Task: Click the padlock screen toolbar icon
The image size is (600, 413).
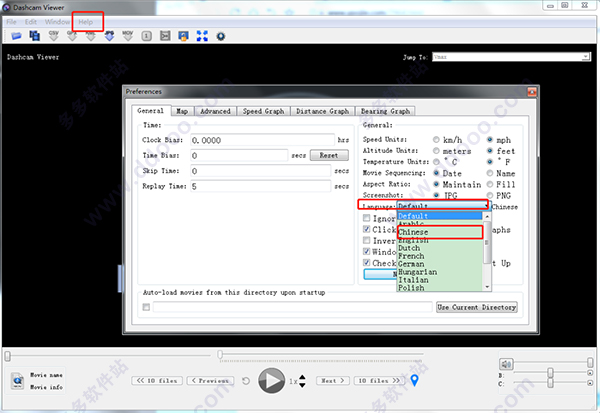Action: click(184, 36)
